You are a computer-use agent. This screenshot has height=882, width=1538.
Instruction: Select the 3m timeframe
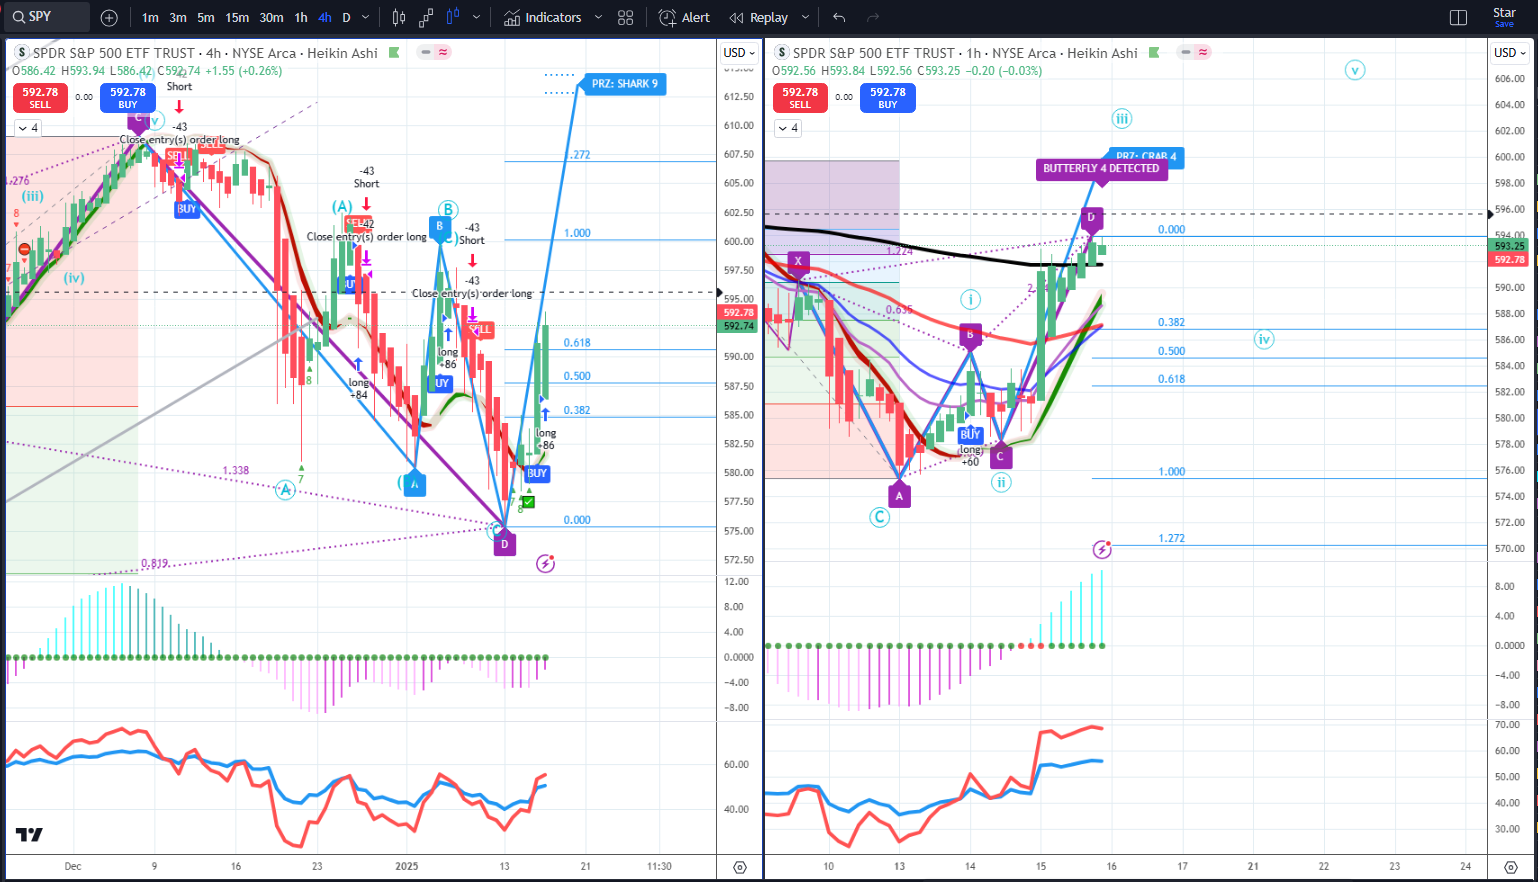178,17
